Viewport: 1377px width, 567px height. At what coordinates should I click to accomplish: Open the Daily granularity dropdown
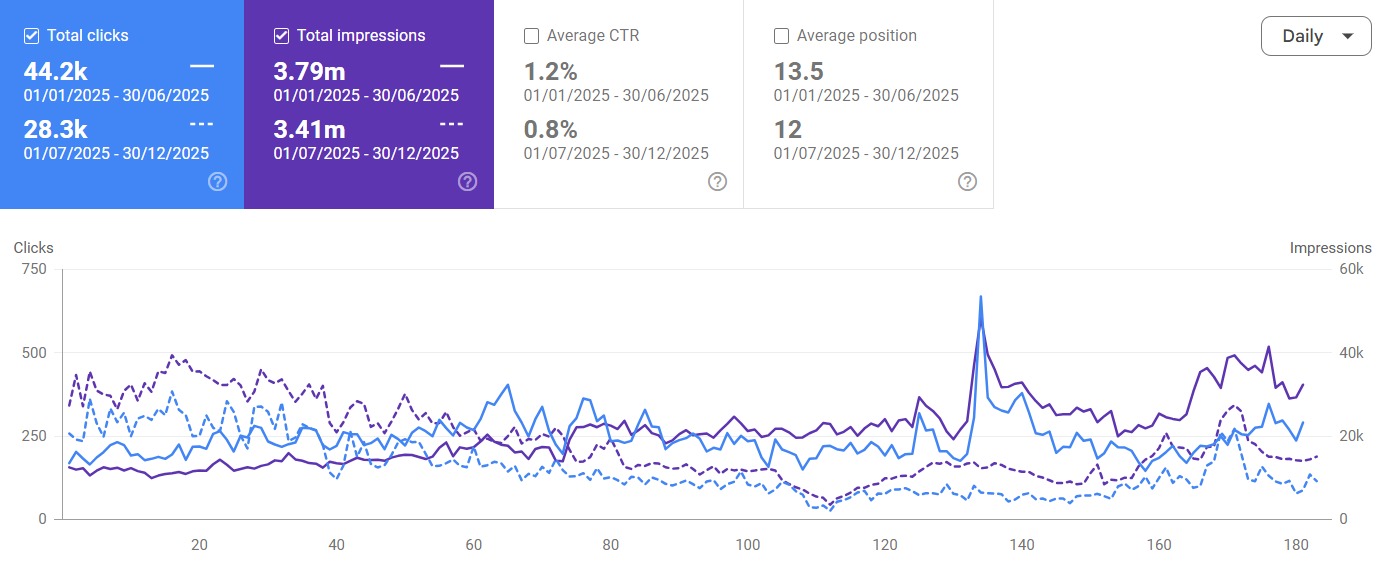tap(1316, 36)
